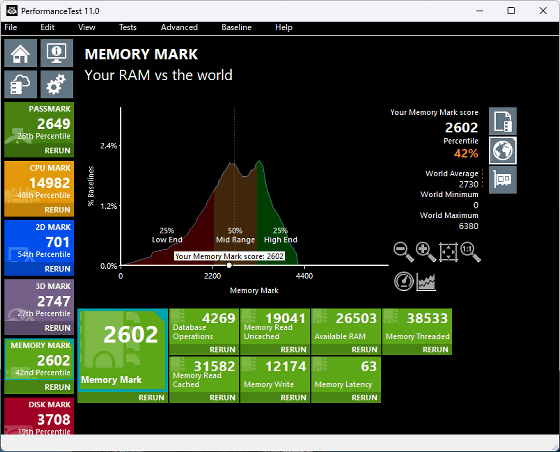Rerun the 2D Mark test
The height and width of the screenshot is (452, 560).
coord(57,269)
